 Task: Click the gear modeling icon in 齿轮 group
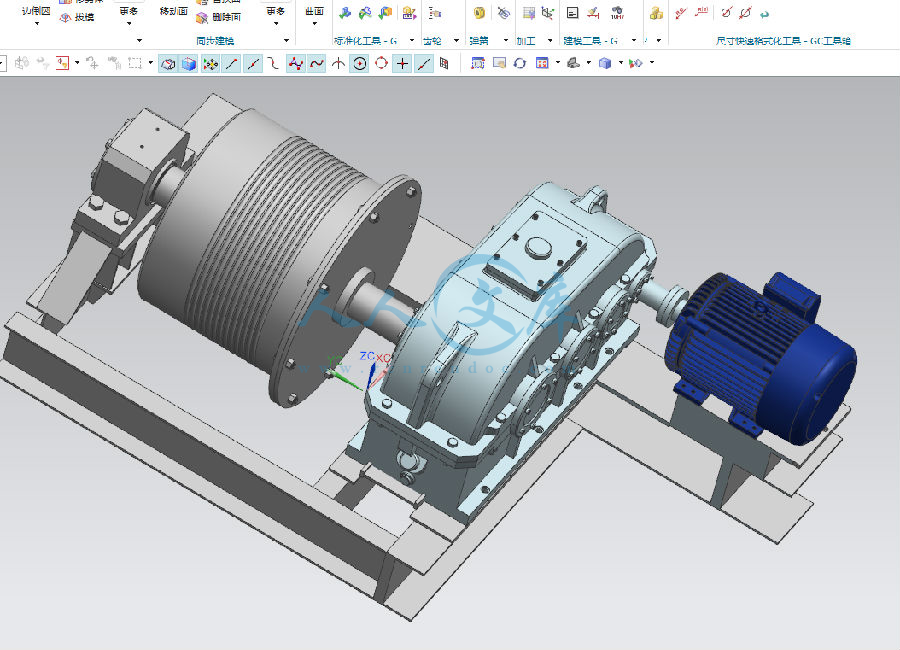435,13
